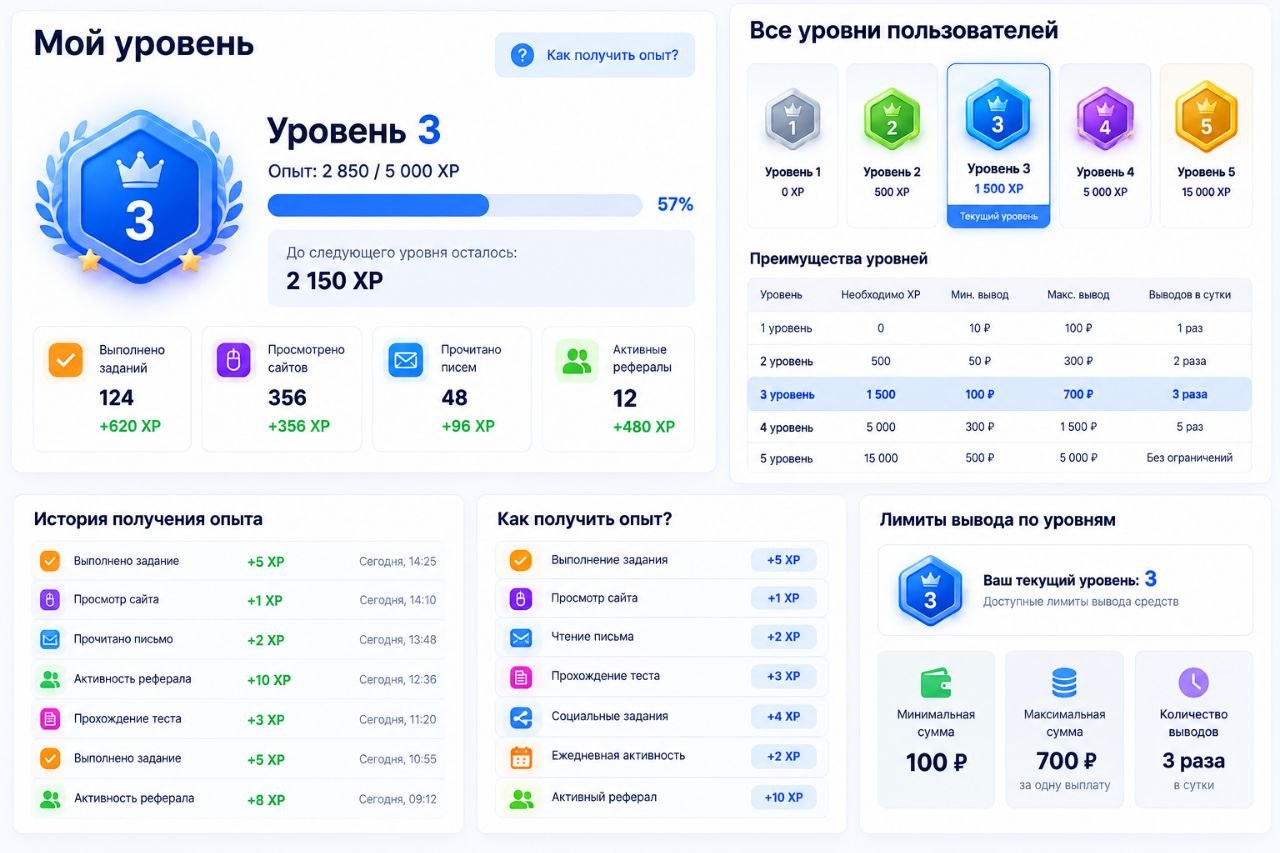This screenshot has height=853, width=1280.
Task: Click the checkmark icon beside Выполнение задания
Action: pyautogui.click(x=521, y=560)
